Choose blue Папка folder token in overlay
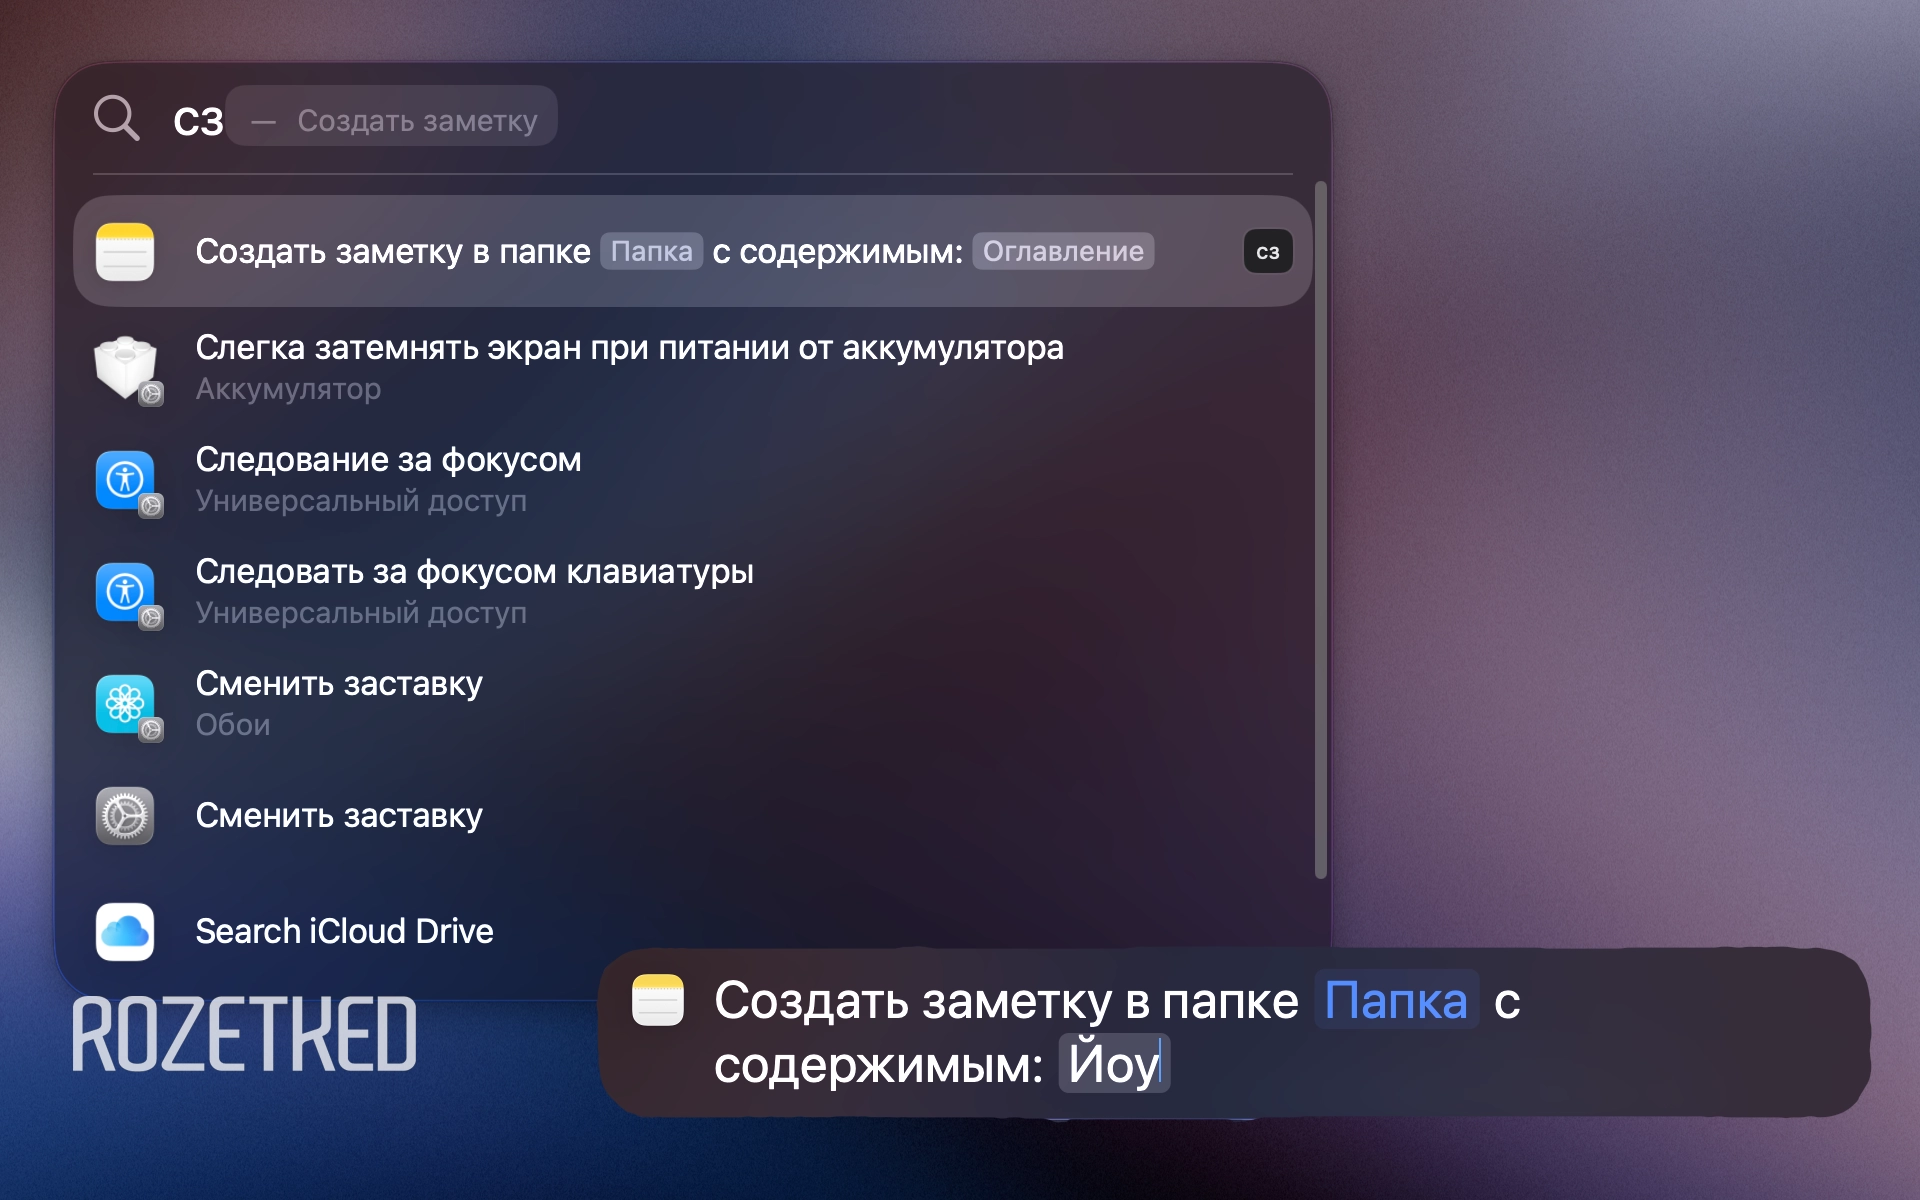Image resolution: width=1920 pixels, height=1200 pixels. pyautogui.click(x=1396, y=1000)
